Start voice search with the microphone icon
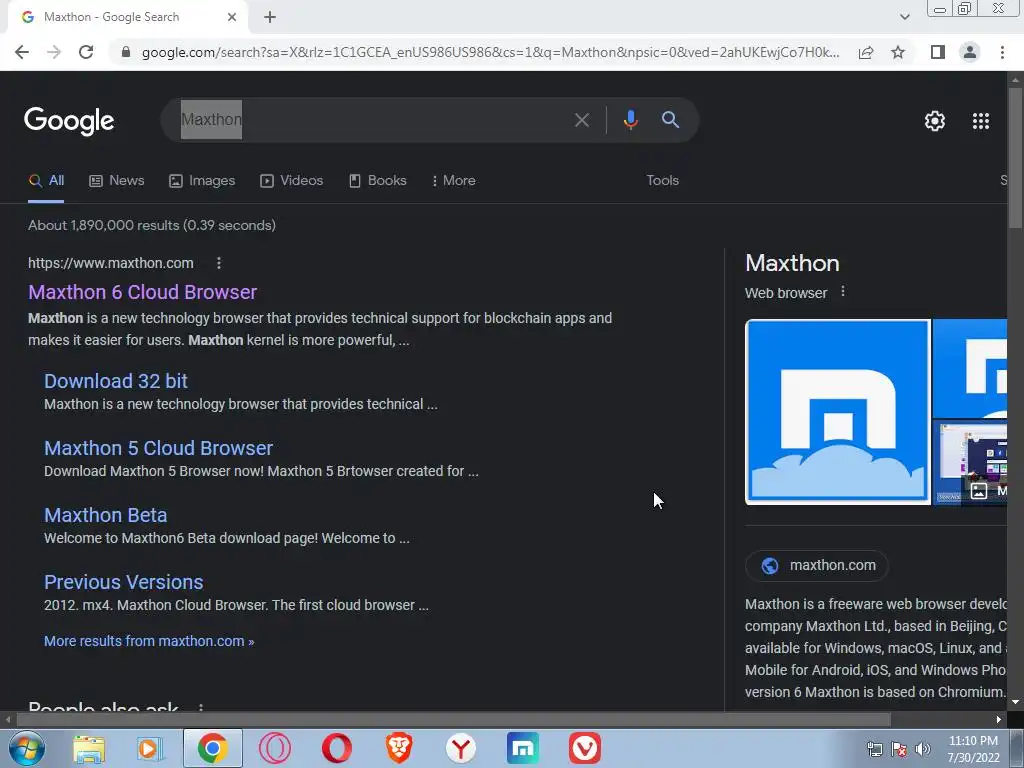This screenshot has width=1024, height=768. [x=630, y=120]
